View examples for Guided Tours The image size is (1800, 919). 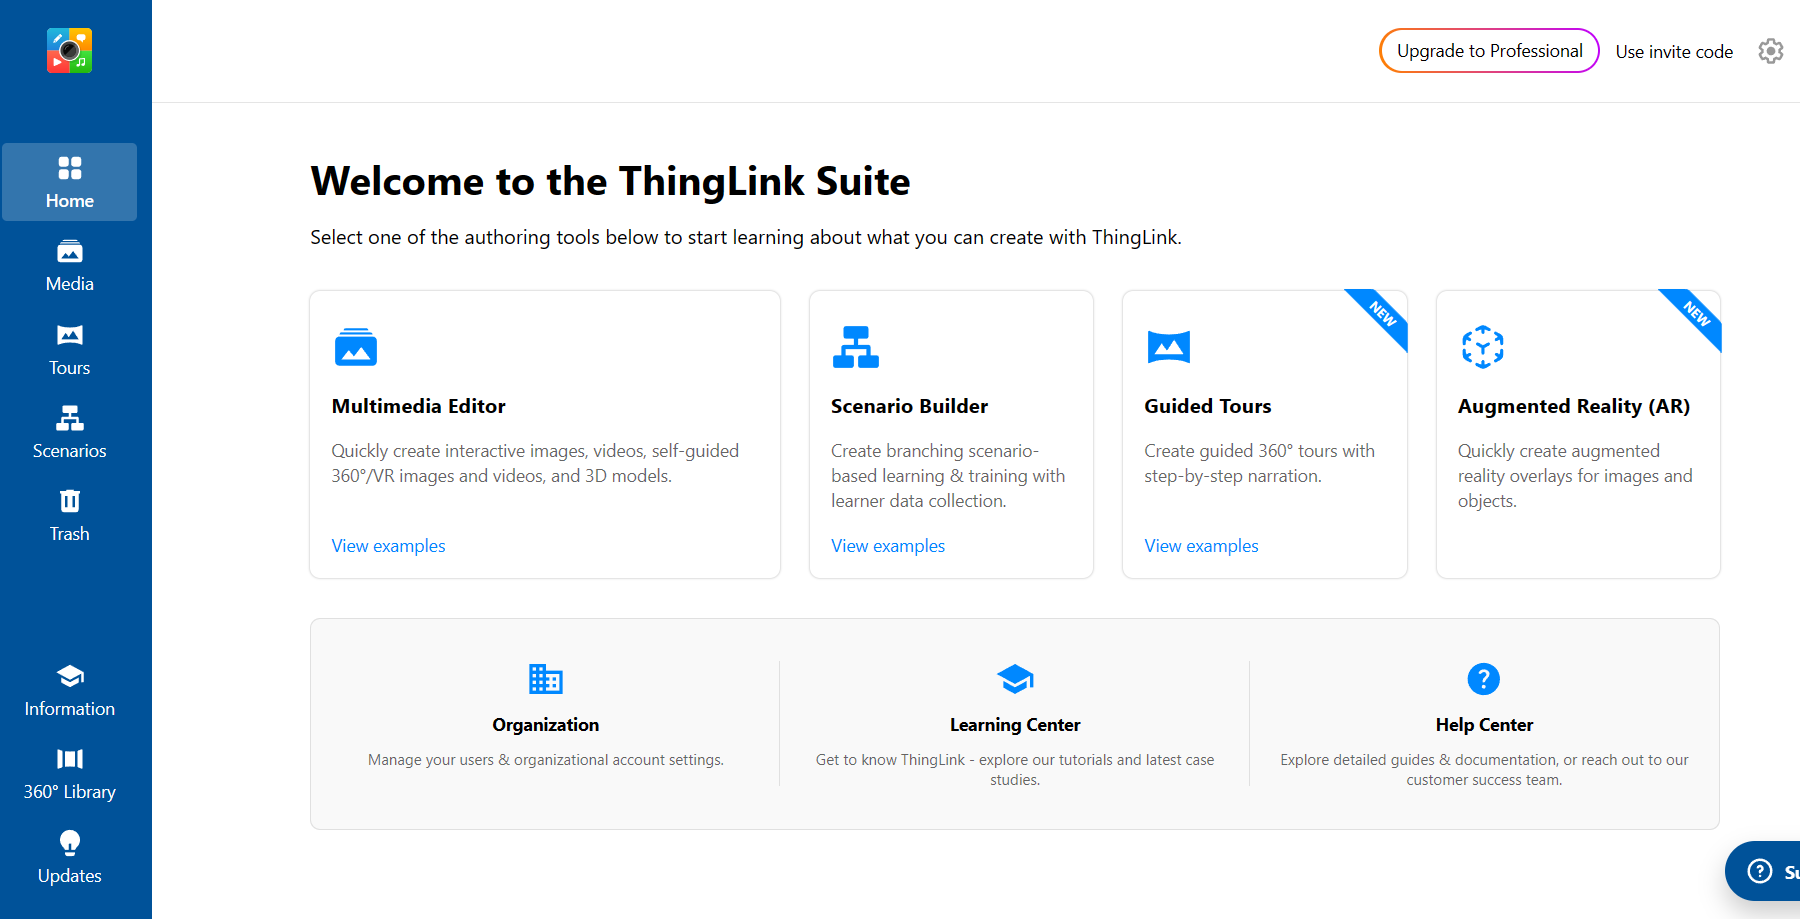click(1201, 546)
